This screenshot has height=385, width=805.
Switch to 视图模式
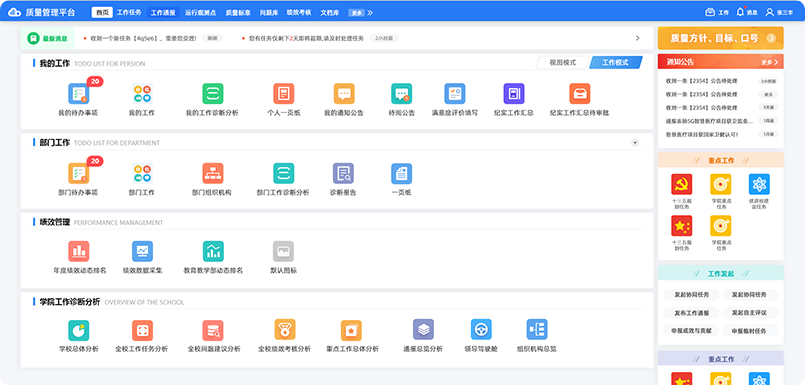pos(562,63)
